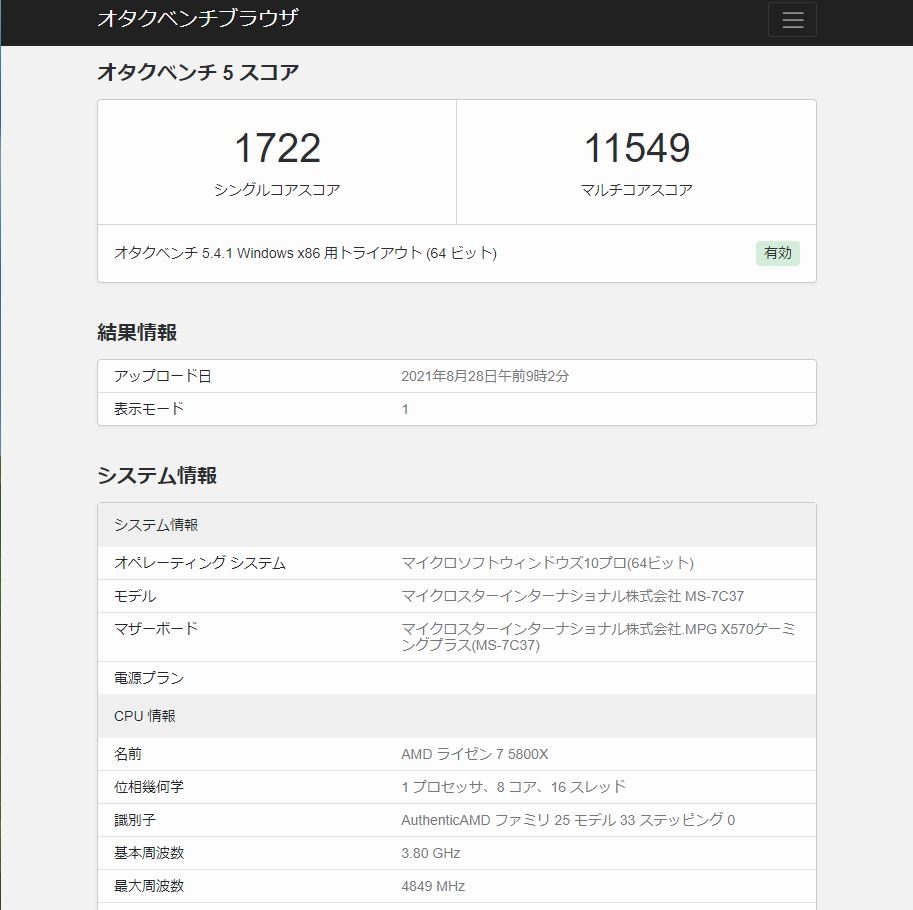Select the 4849 MHz maximum frequency value
The width and height of the screenshot is (913, 910).
pos(433,886)
